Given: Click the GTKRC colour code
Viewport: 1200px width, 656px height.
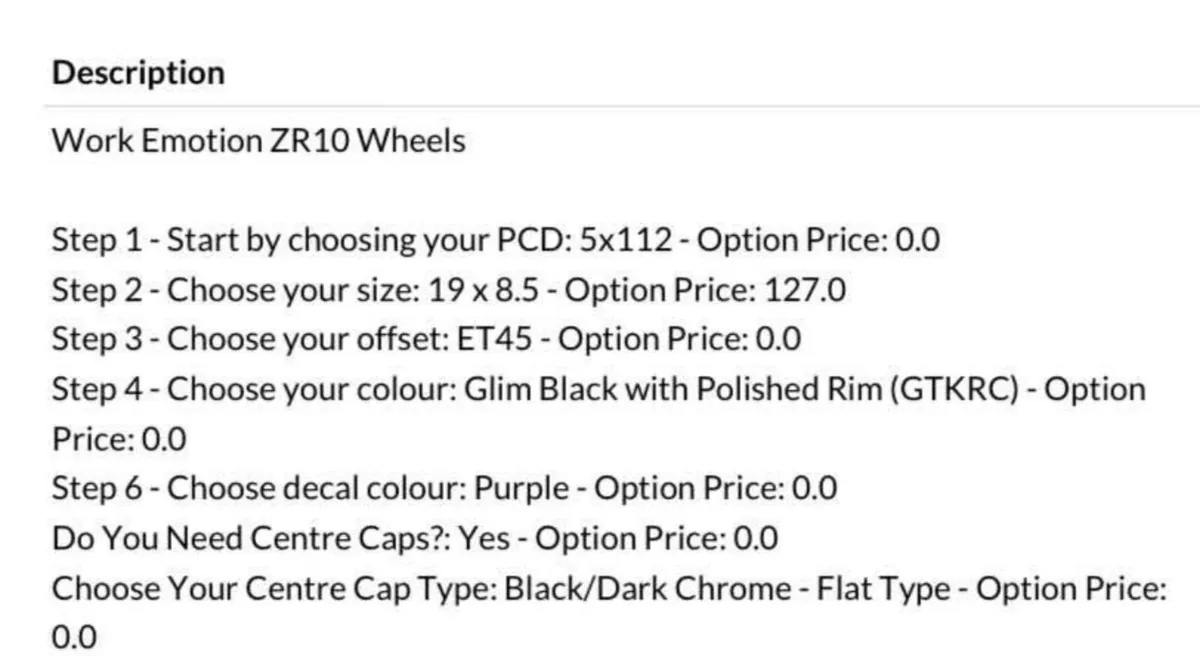Looking at the screenshot, I should 969,390.
